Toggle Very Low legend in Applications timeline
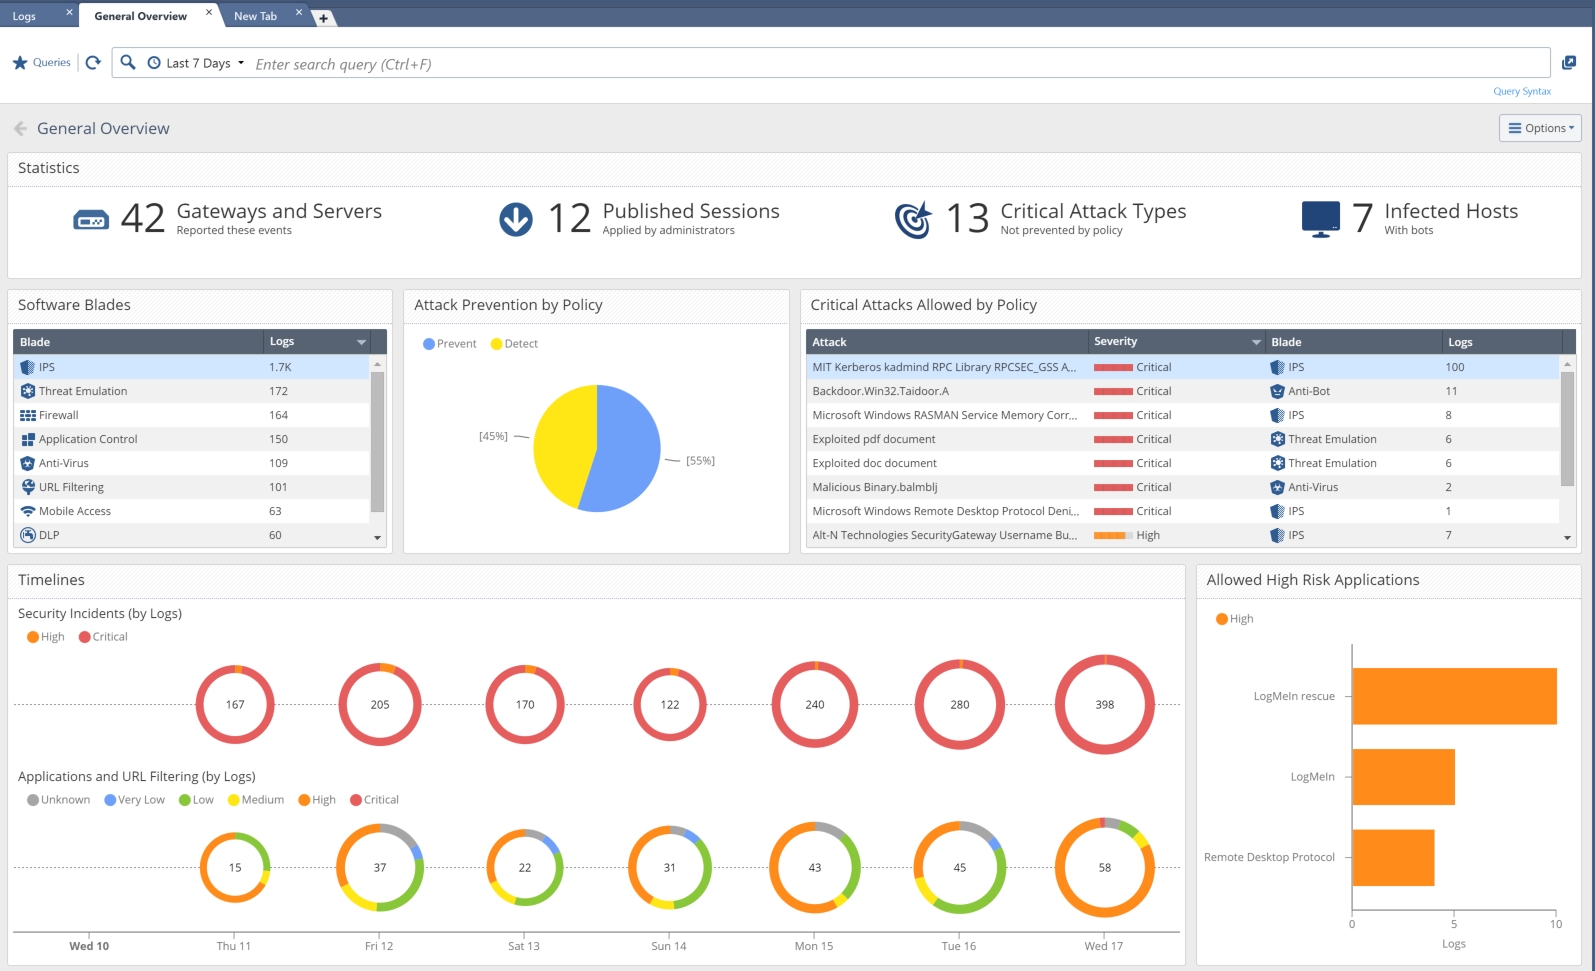This screenshot has height=971, width=1595. (x=134, y=800)
